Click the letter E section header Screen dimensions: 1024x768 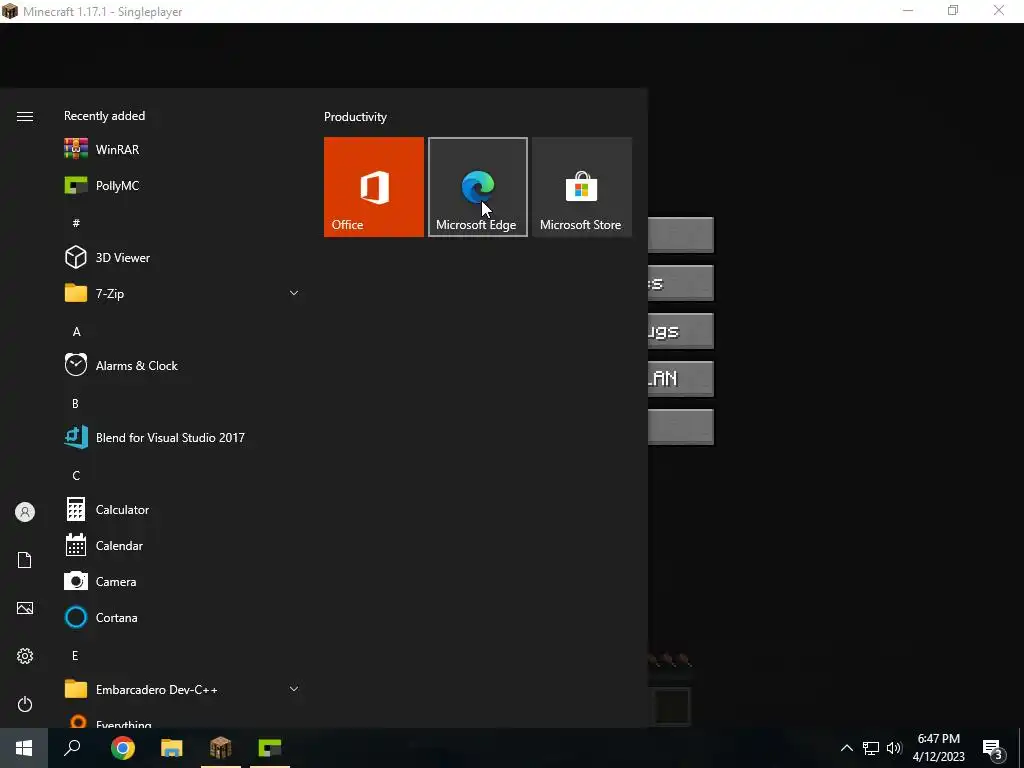tap(75, 656)
